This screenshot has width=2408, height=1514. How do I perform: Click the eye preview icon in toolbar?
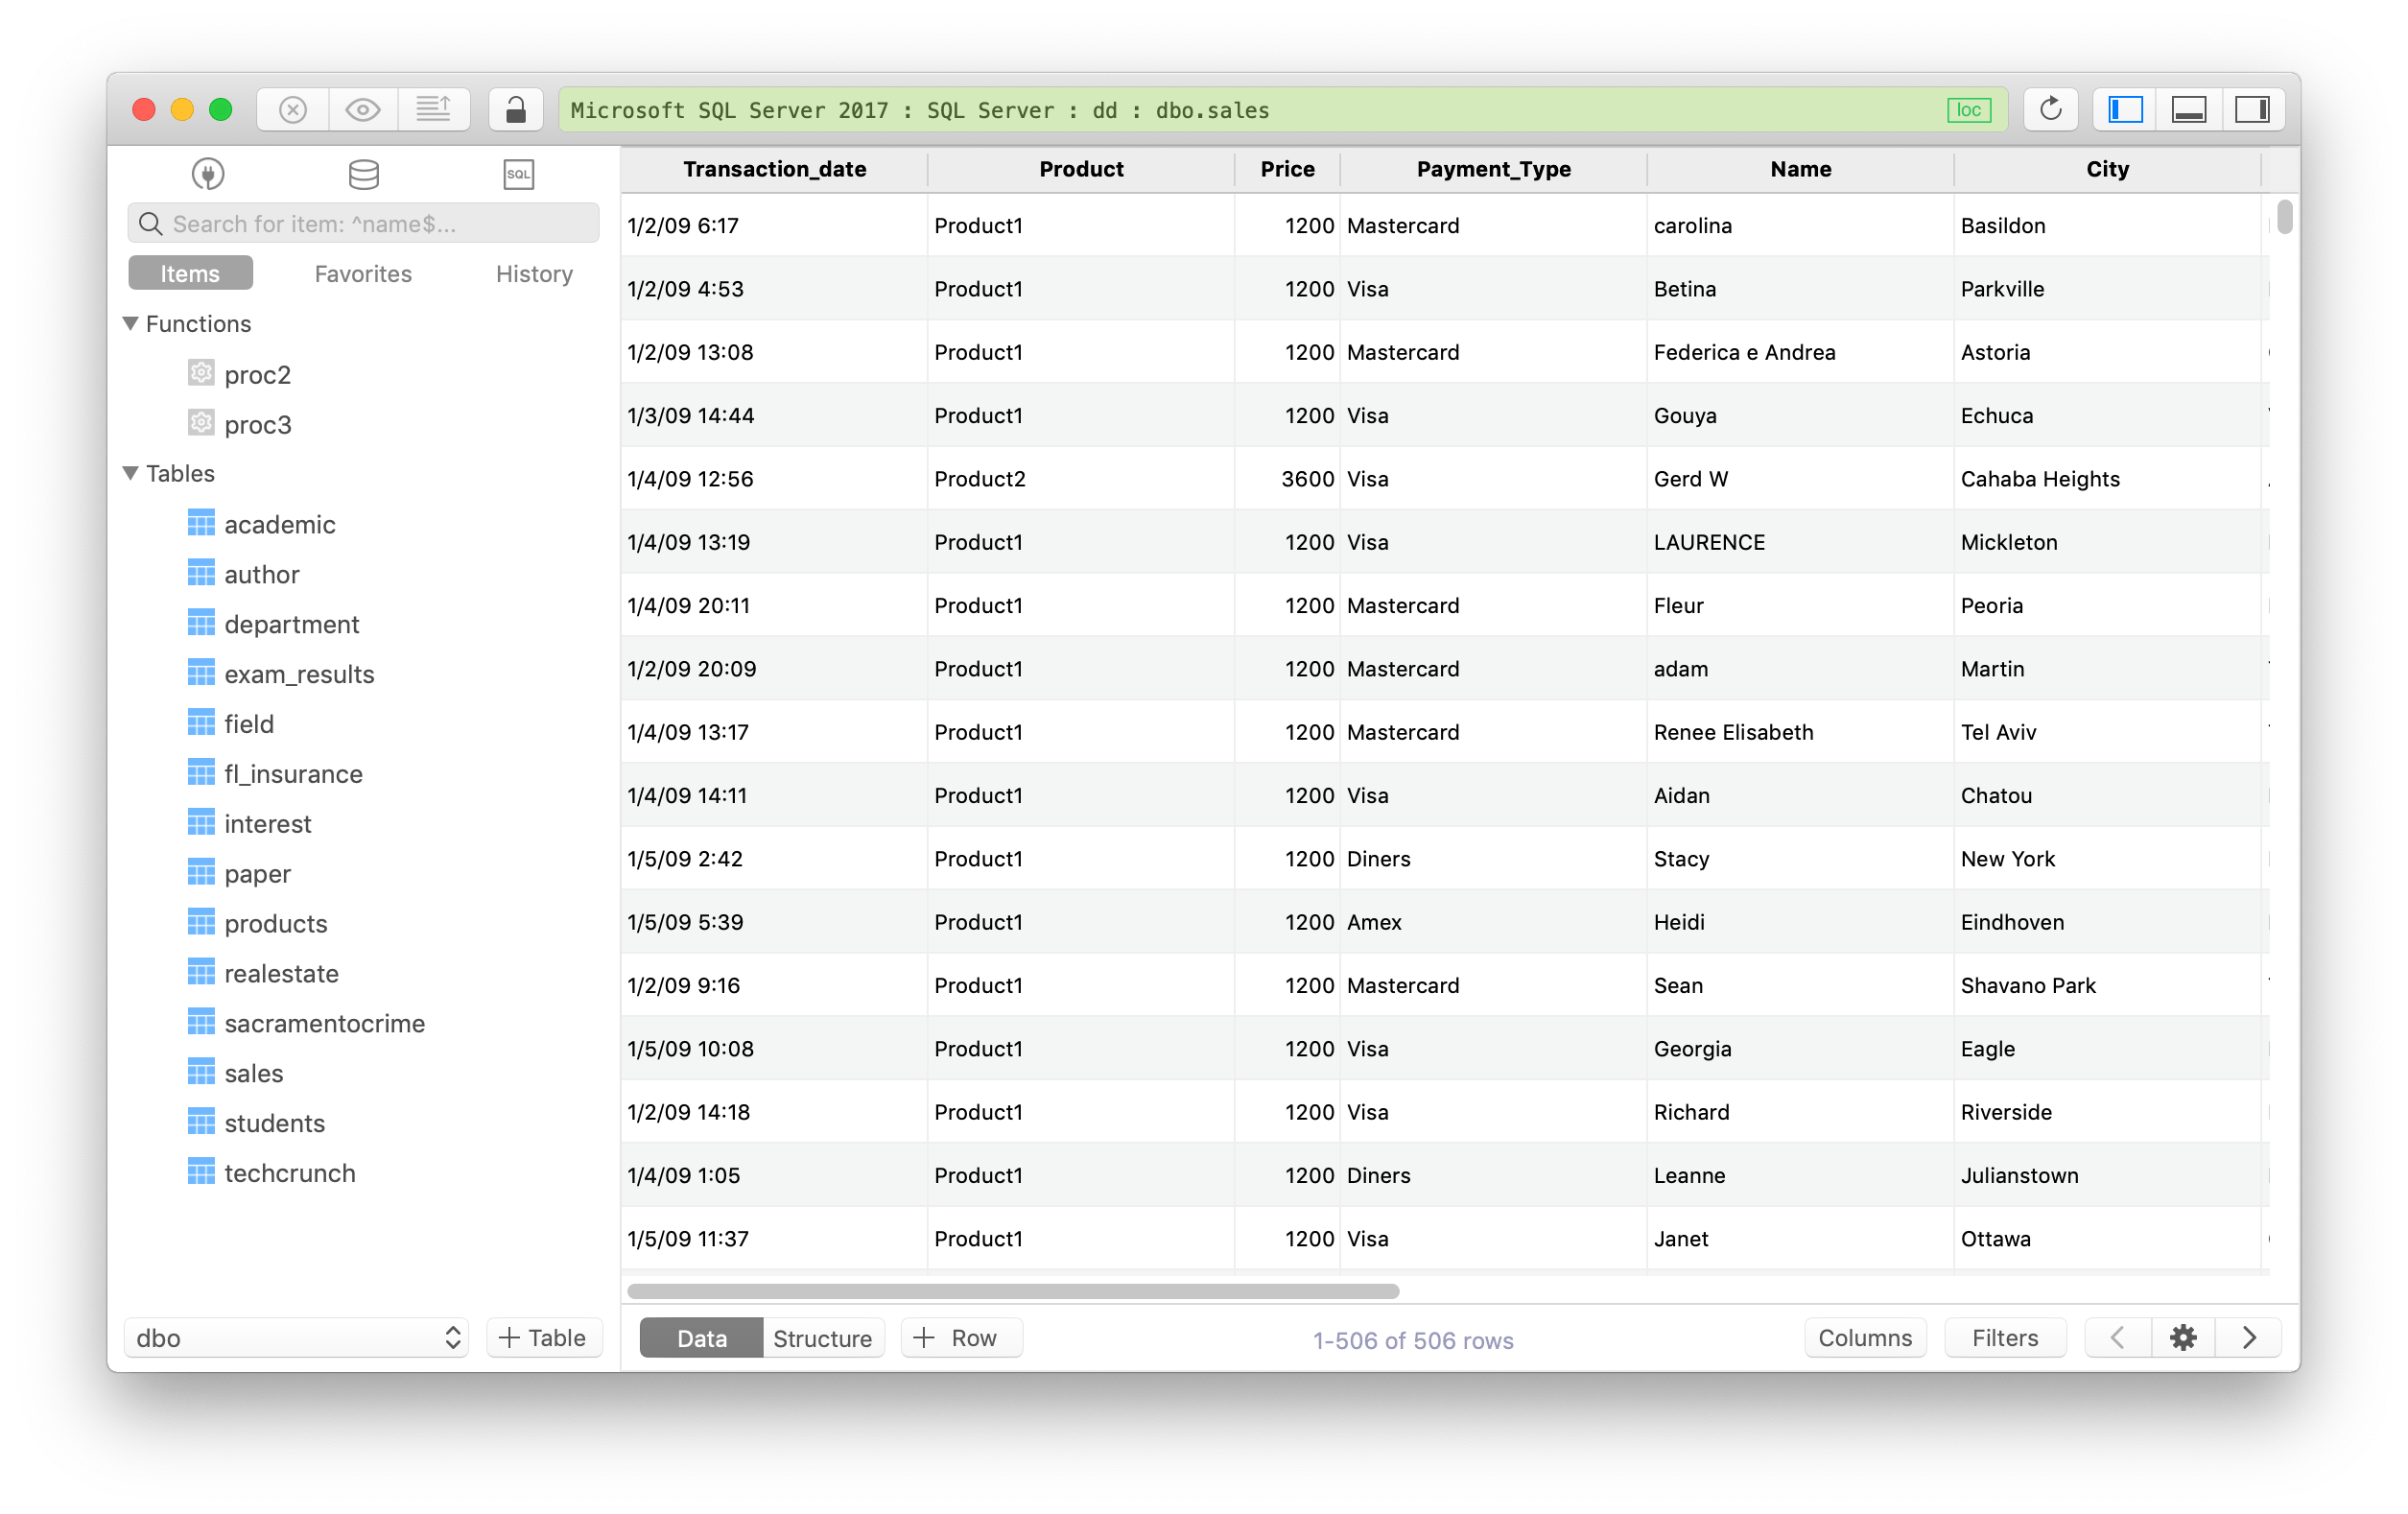pyautogui.click(x=363, y=109)
